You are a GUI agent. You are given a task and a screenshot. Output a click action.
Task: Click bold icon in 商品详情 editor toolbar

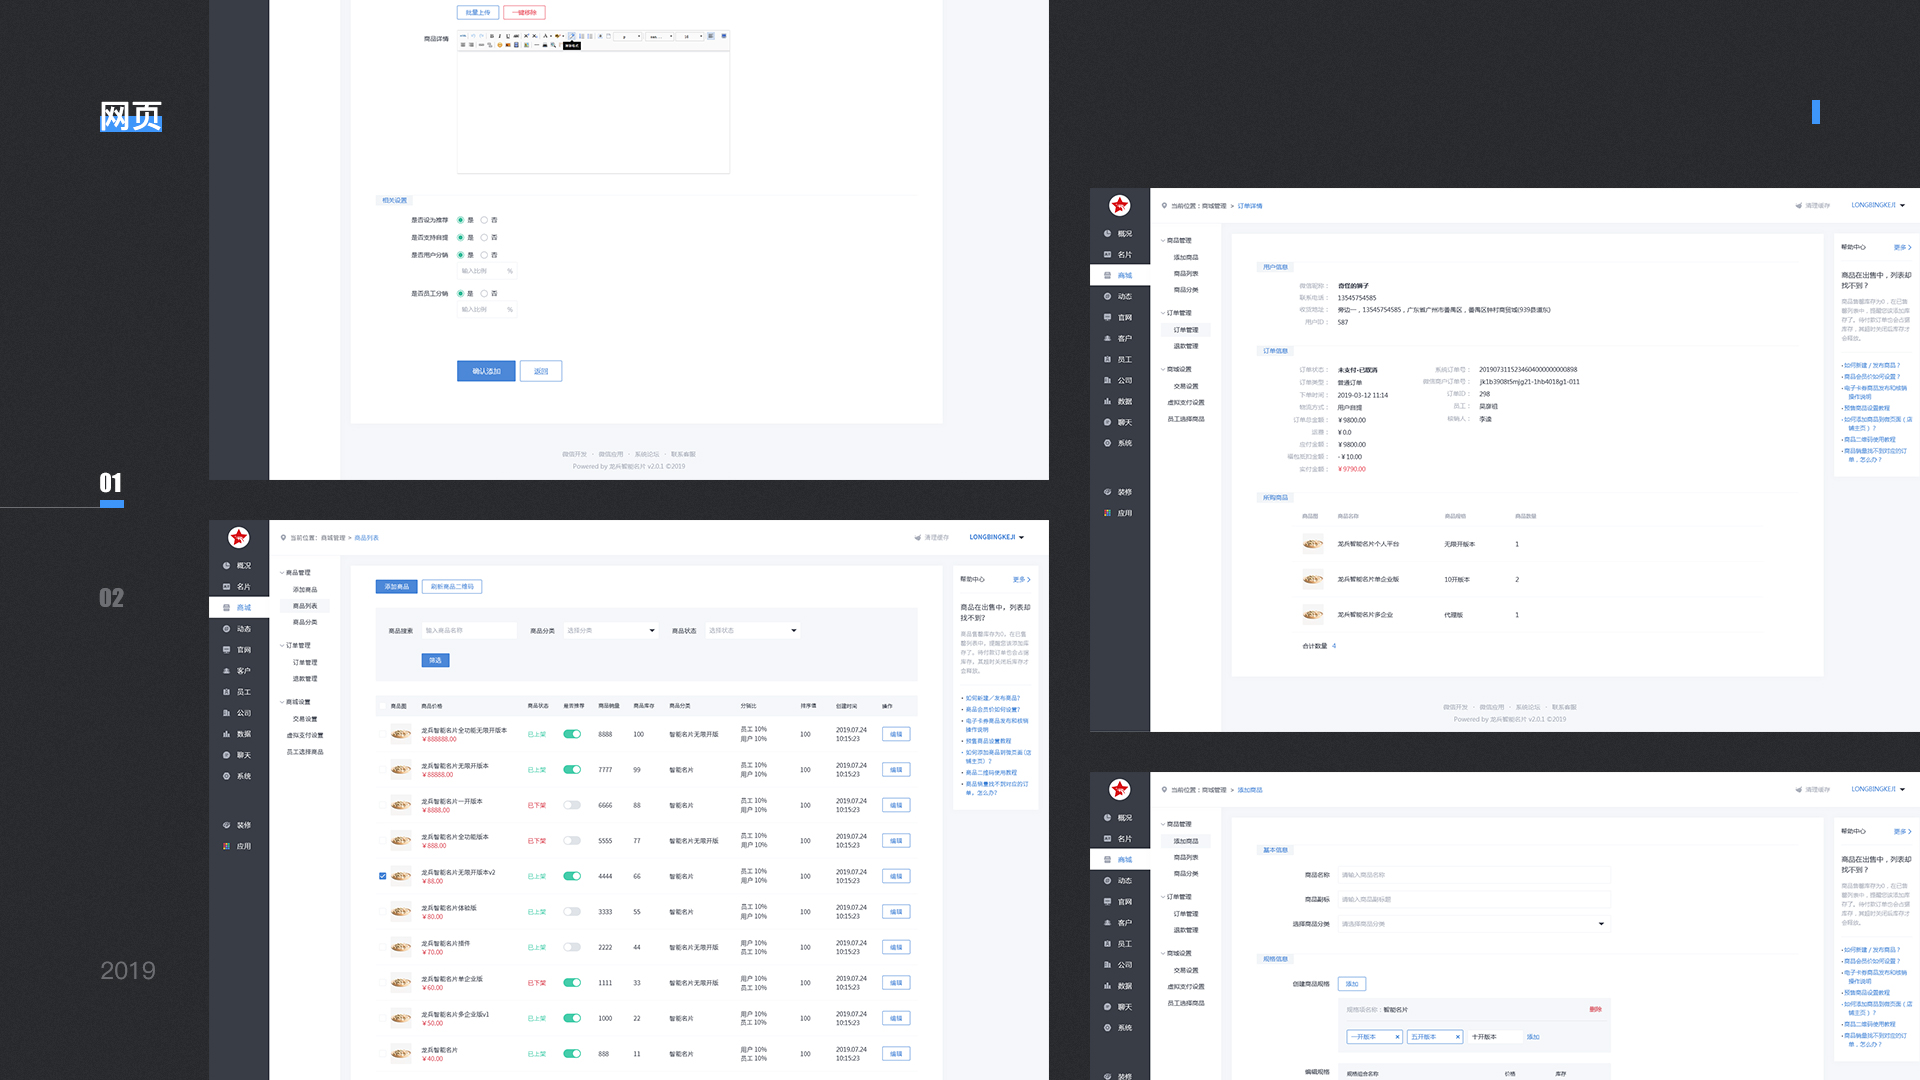pyautogui.click(x=492, y=36)
